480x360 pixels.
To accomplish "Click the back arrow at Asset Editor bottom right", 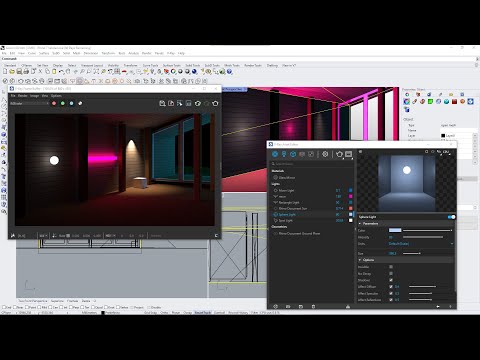I will click(x=438, y=306).
